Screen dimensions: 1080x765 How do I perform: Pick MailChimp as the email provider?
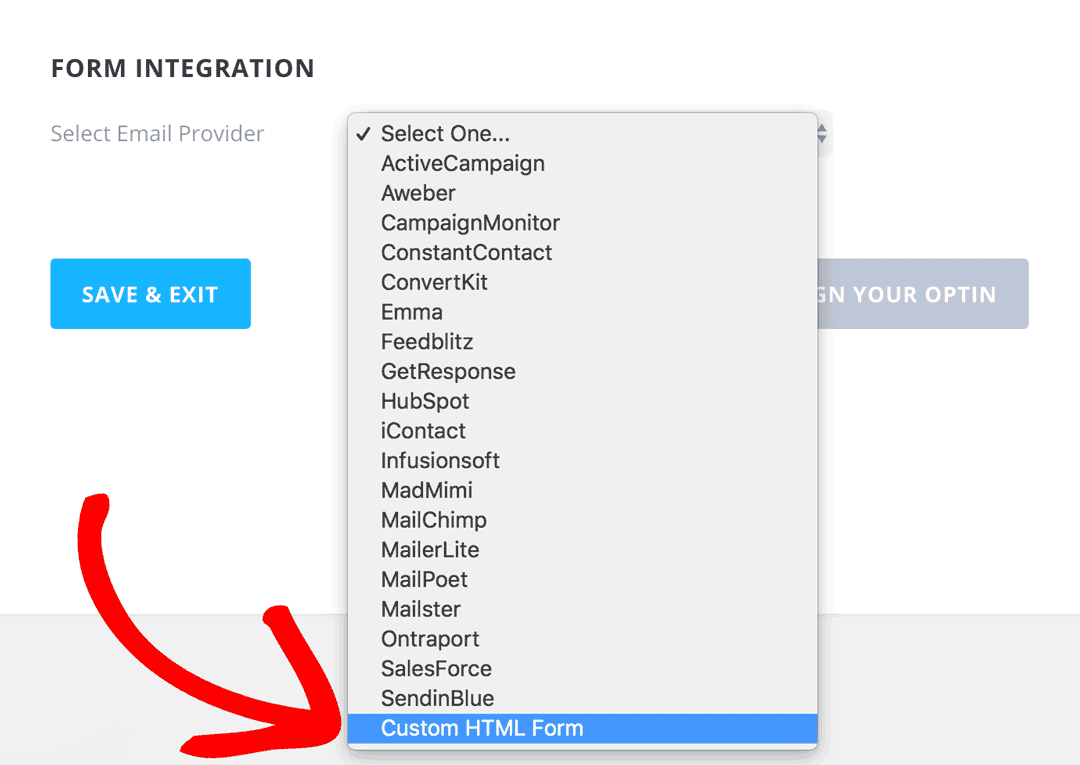433,519
